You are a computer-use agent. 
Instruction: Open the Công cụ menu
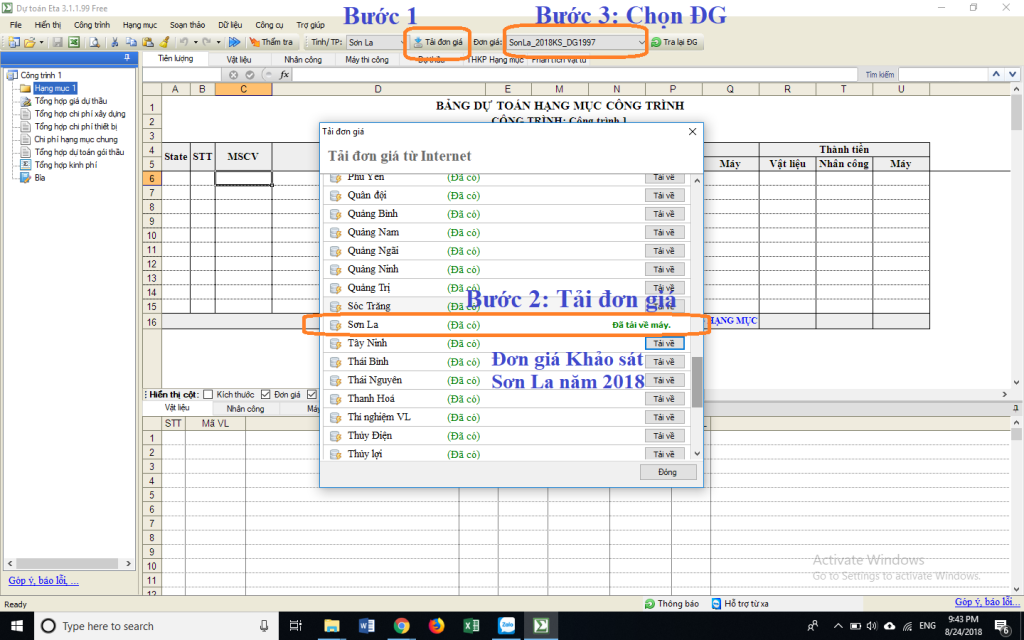pyautogui.click(x=269, y=23)
